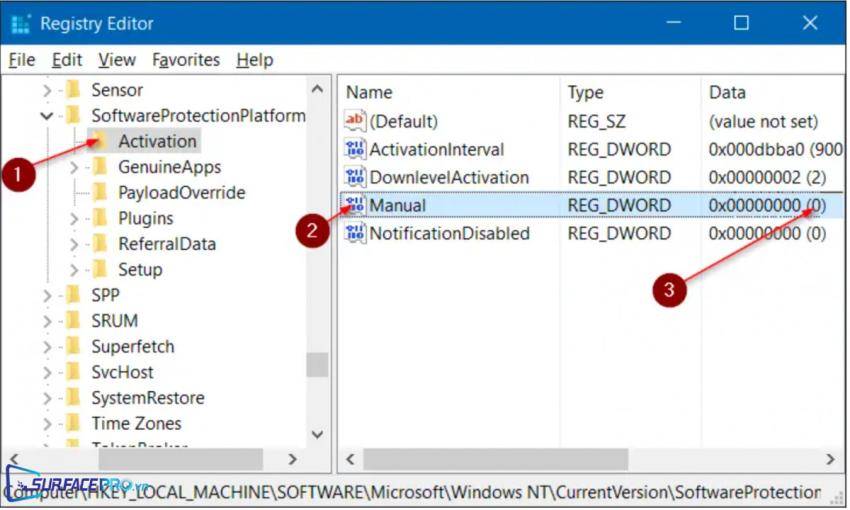Expand the ReferralData tree node

pyautogui.click(x=74, y=244)
